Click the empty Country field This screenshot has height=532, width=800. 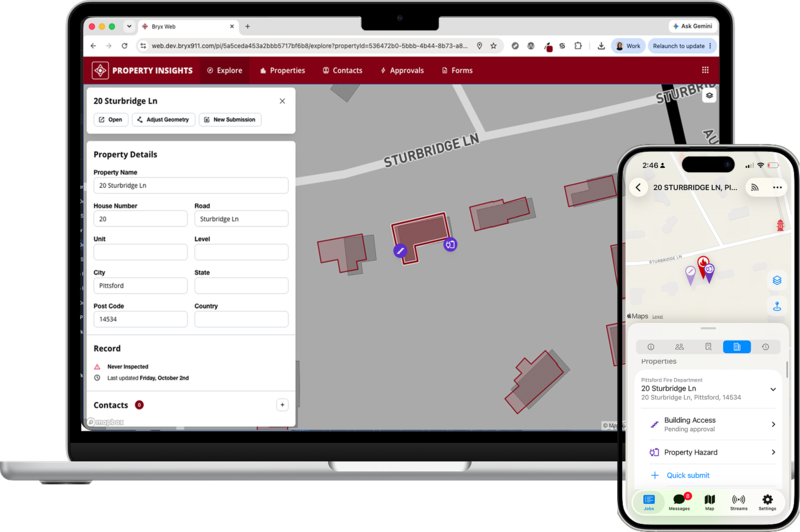pos(241,319)
